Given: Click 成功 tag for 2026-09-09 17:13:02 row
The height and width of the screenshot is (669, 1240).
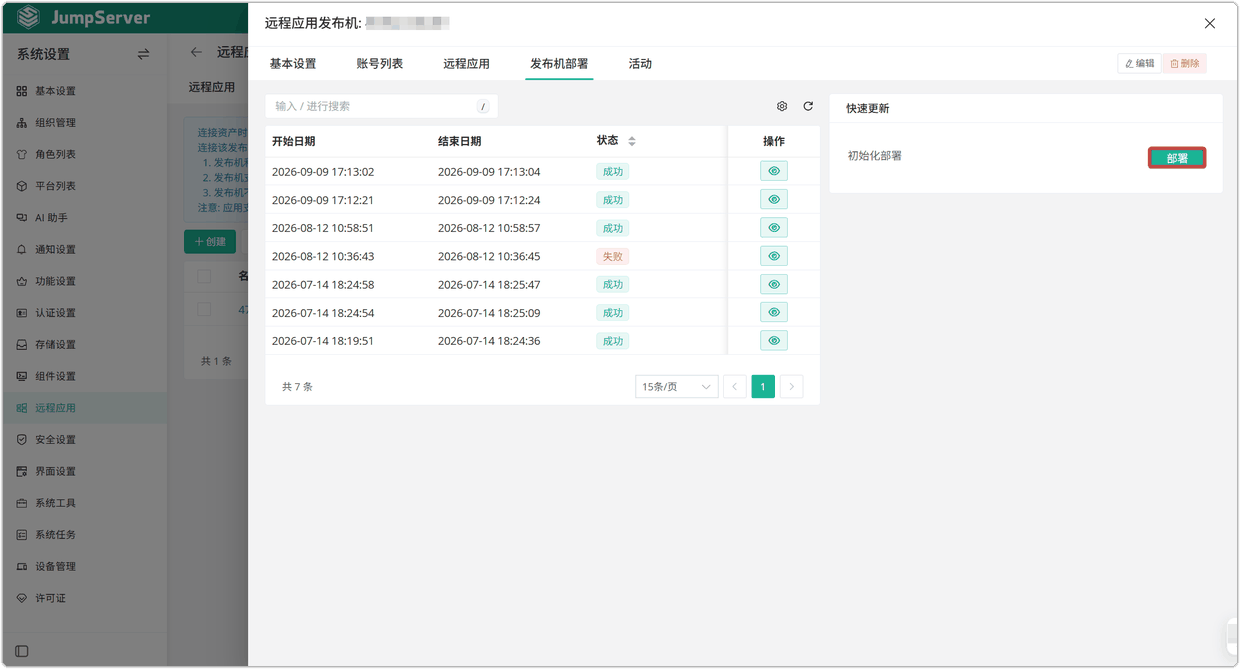Looking at the screenshot, I should [612, 171].
